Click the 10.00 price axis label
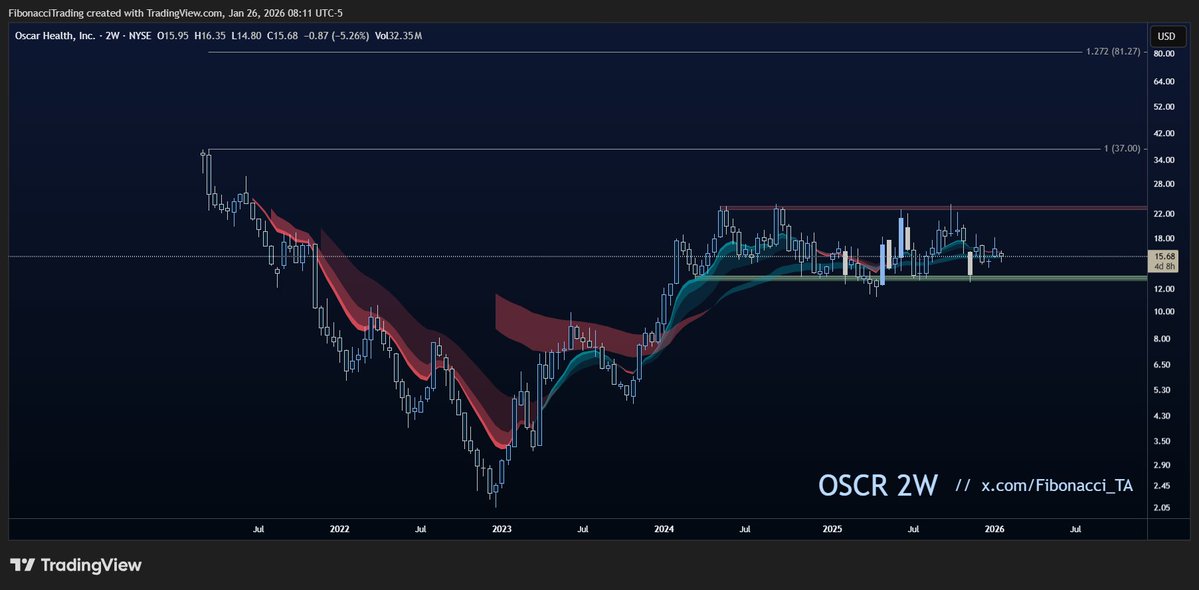The width and height of the screenshot is (1199, 590). tap(1164, 311)
